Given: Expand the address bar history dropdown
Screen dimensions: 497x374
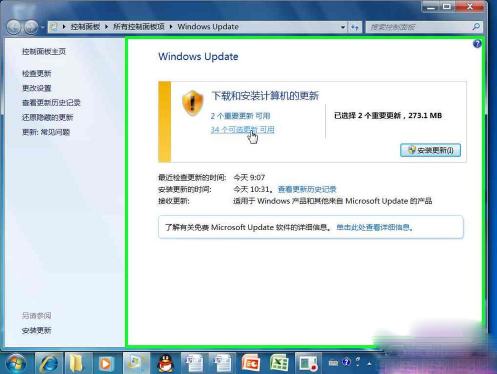Looking at the screenshot, I should click(x=343, y=27).
